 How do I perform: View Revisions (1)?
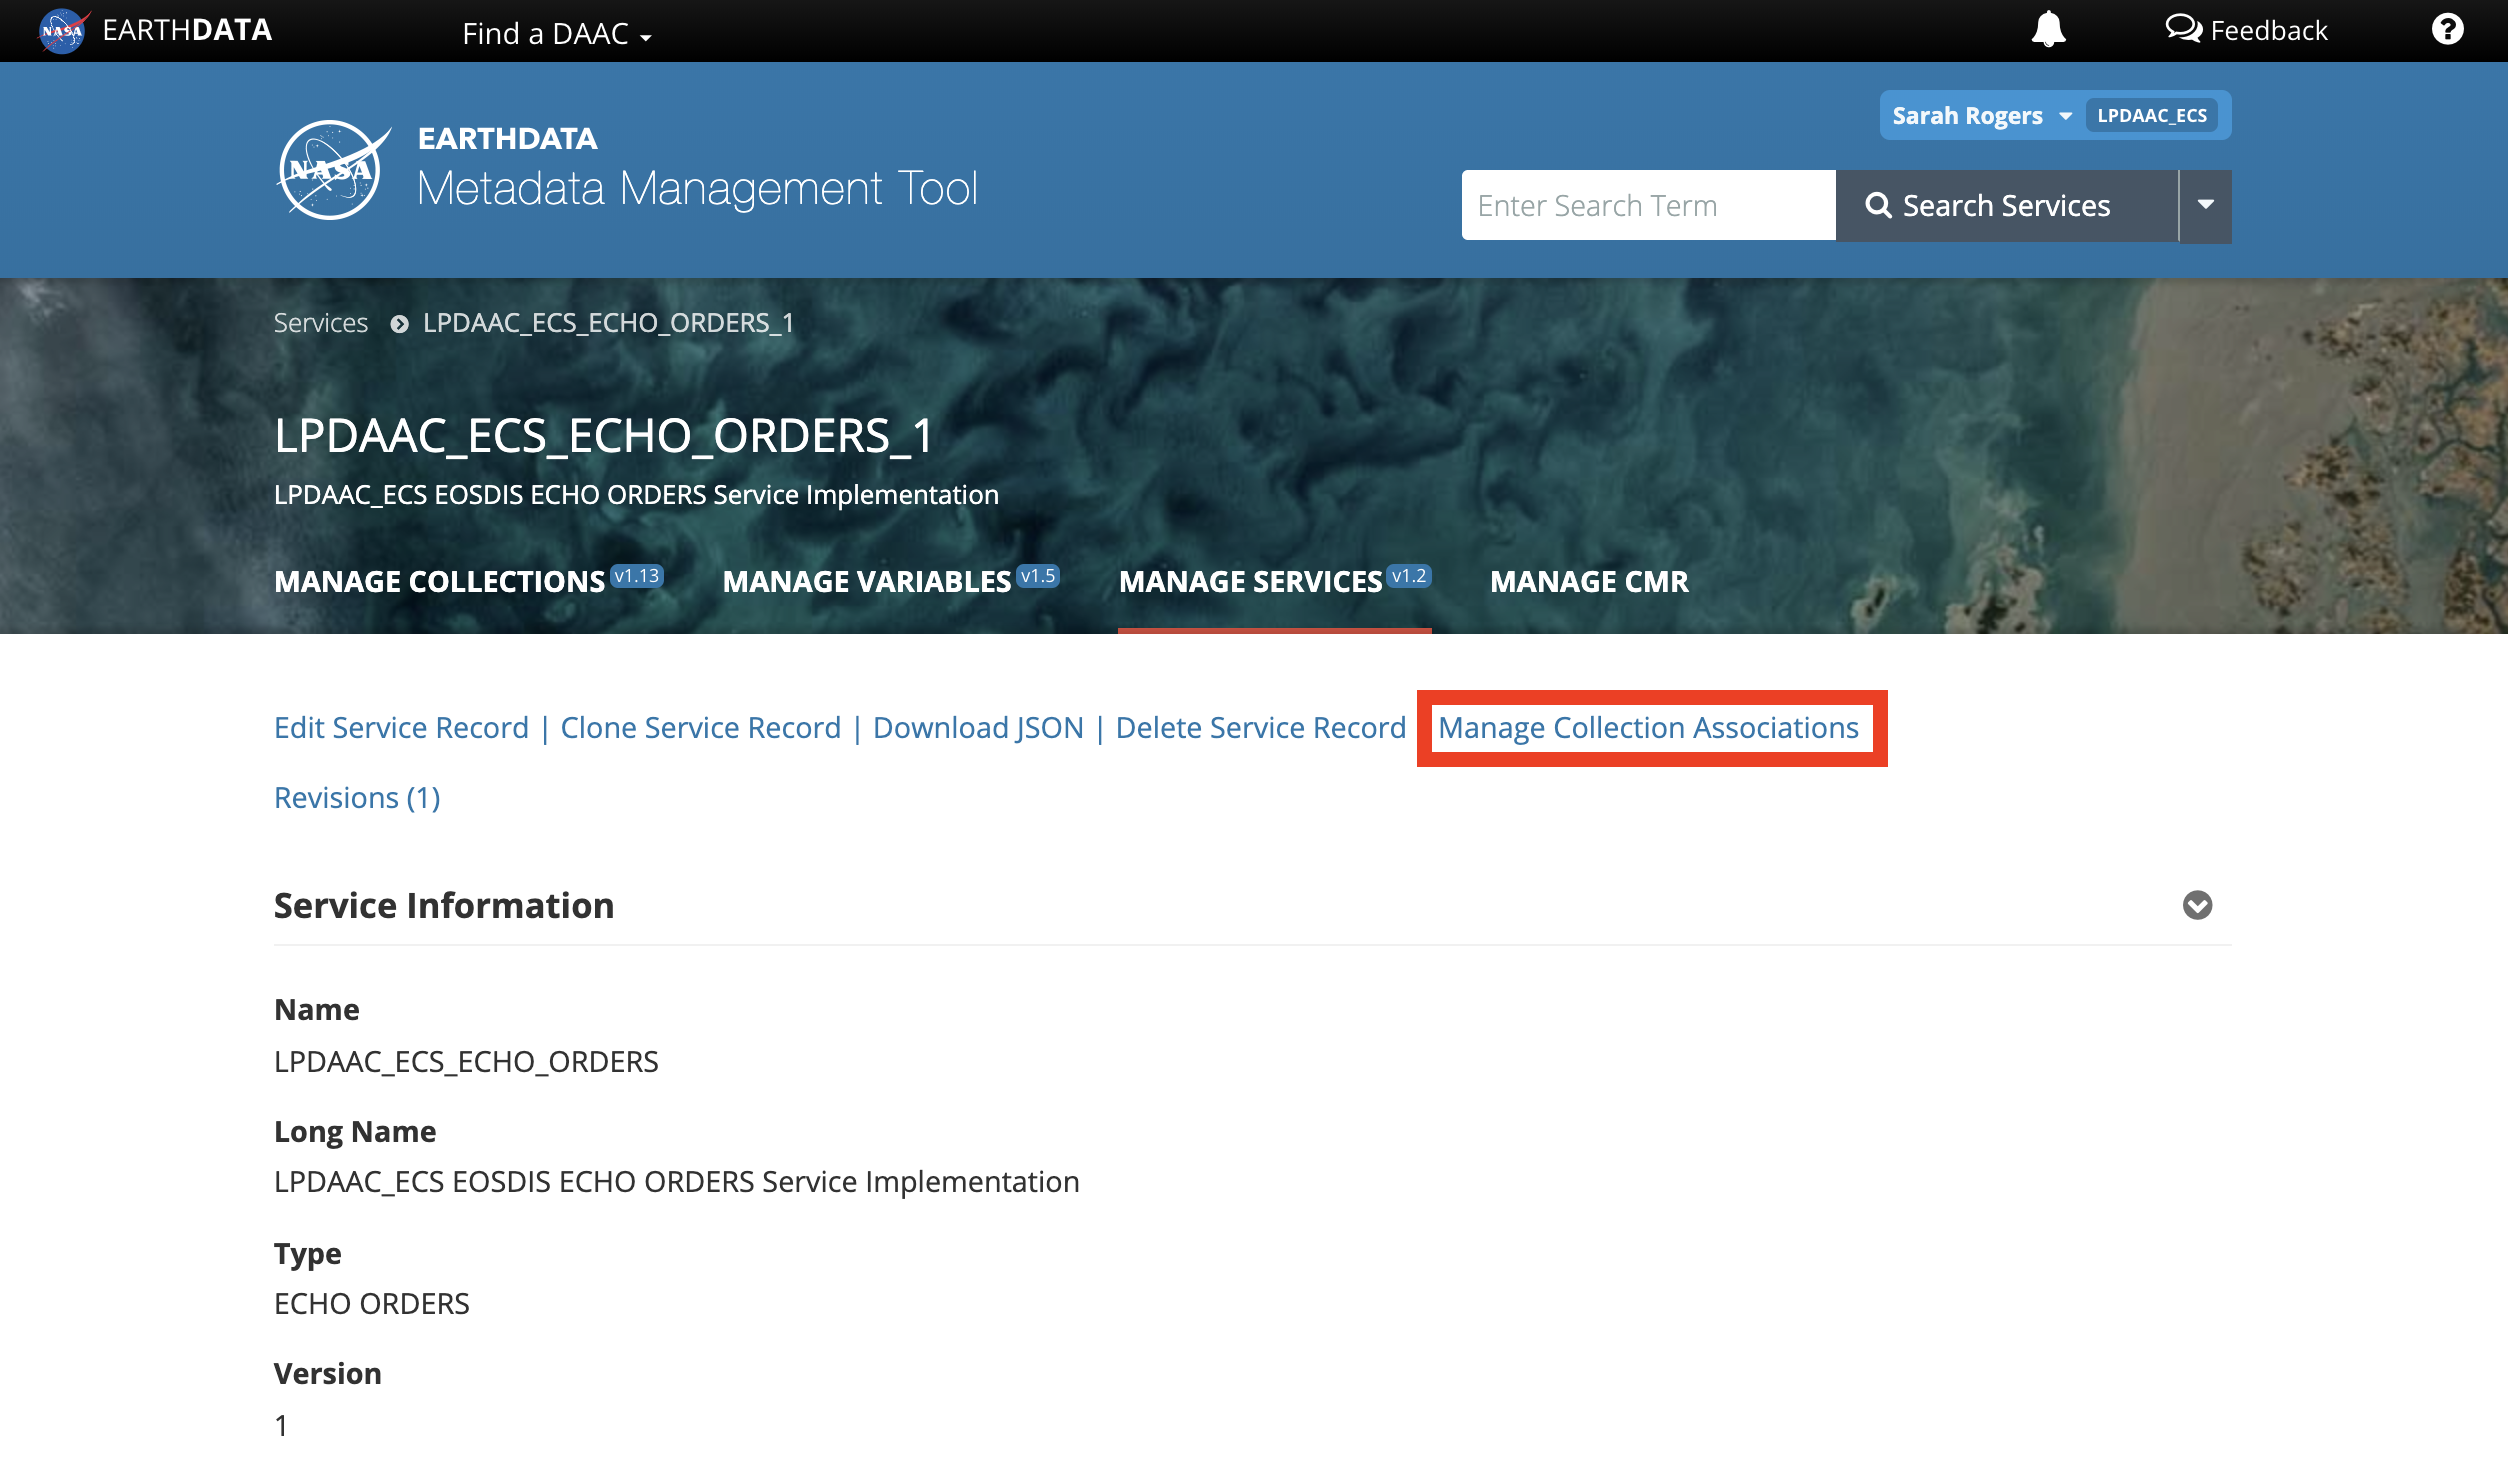point(357,797)
